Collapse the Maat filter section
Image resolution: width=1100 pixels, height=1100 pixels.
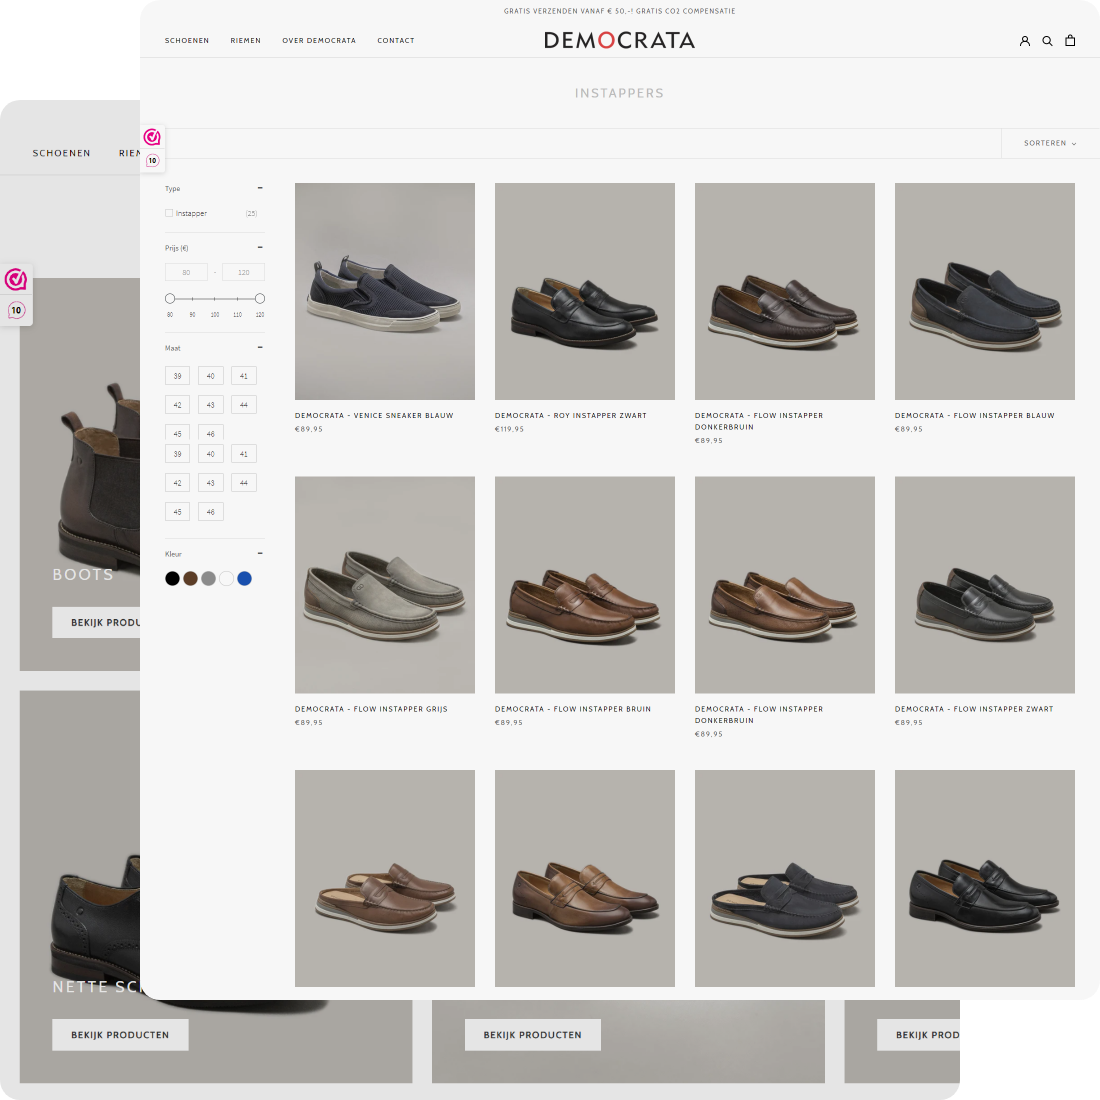pyautogui.click(x=260, y=347)
